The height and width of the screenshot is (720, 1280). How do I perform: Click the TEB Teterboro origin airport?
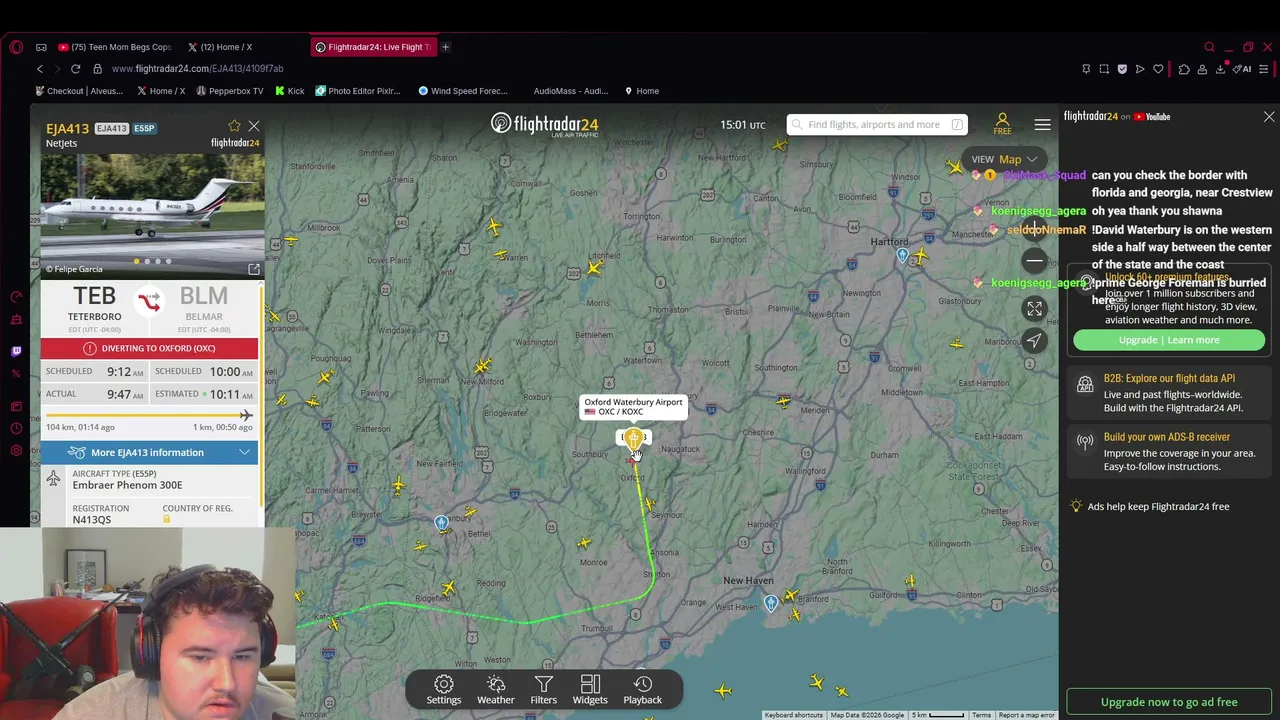[94, 303]
